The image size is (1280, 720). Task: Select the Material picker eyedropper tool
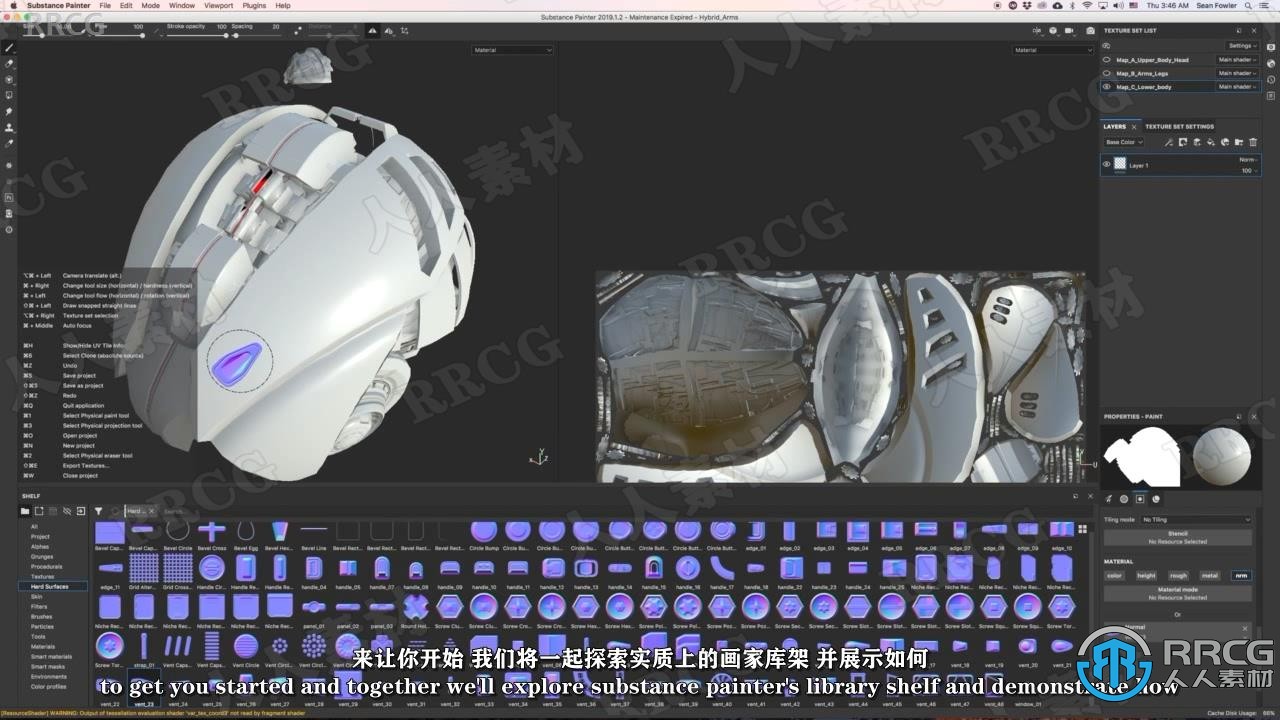click(9, 143)
